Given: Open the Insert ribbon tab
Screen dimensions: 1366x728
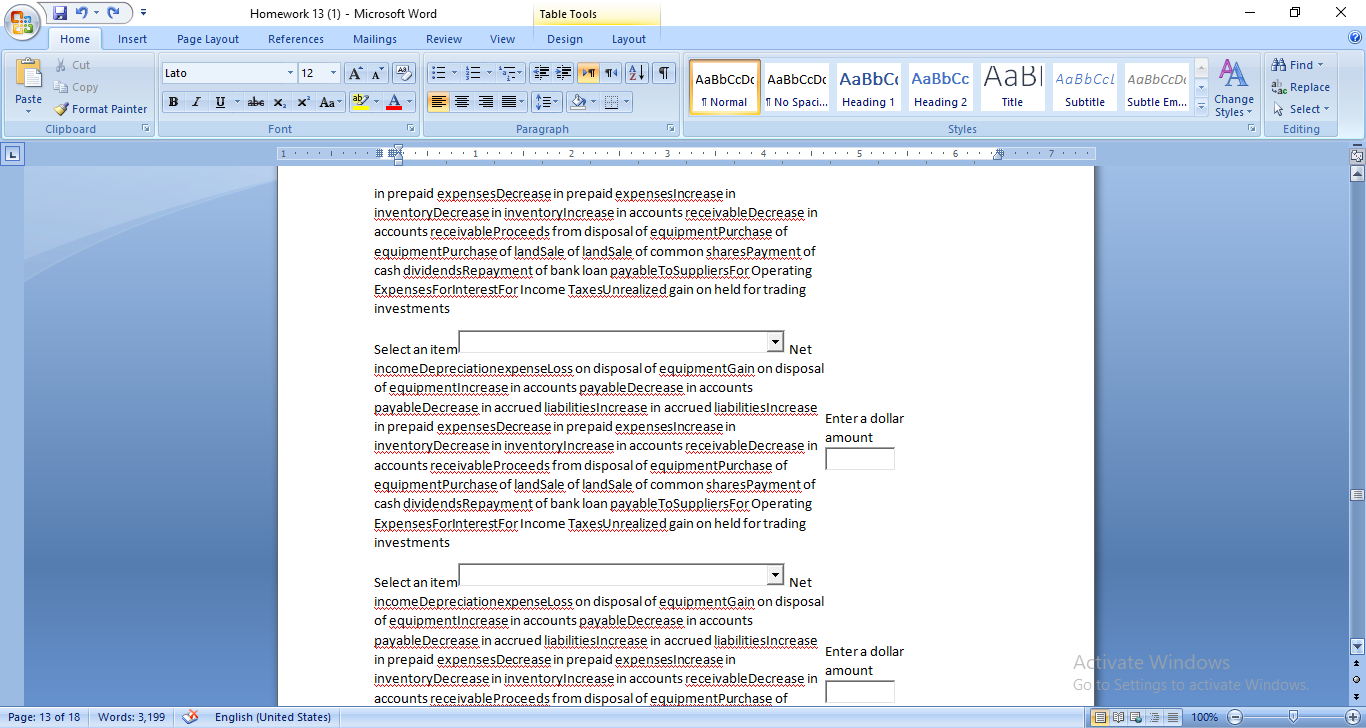Looking at the screenshot, I should 132,39.
